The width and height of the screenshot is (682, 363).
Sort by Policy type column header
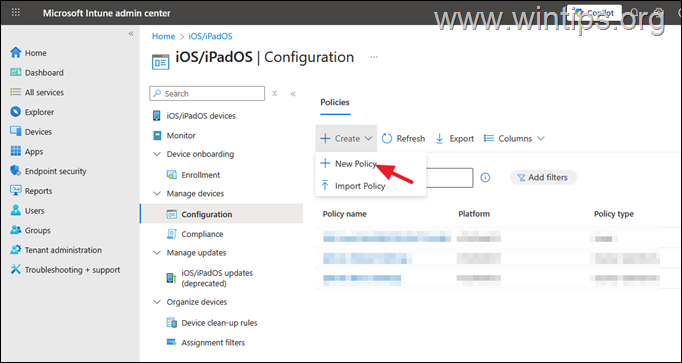614,214
